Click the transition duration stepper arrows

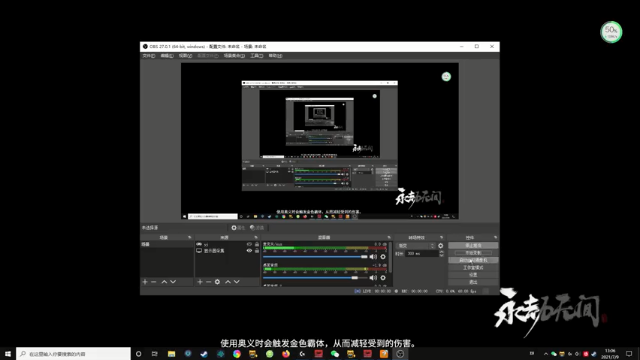coord(441,253)
